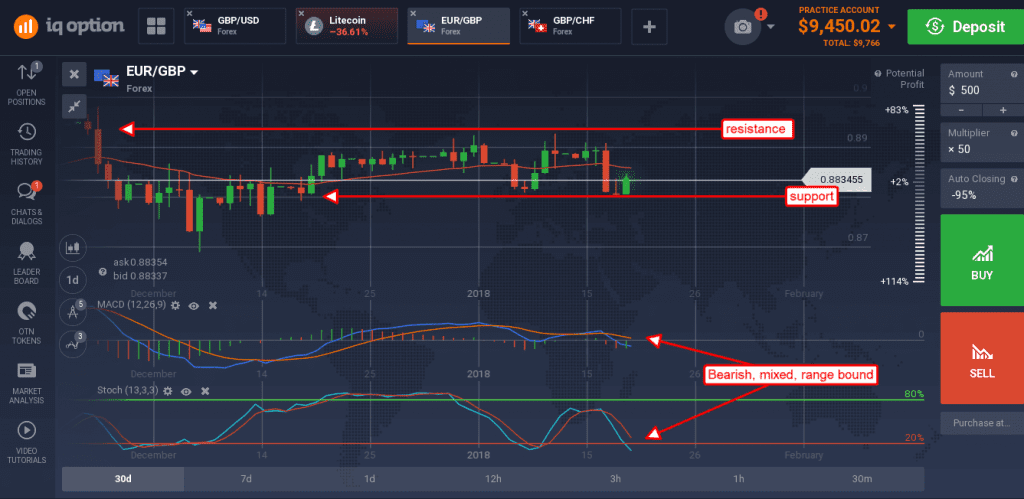The image size is (1024, 499).
Task: Click the Purchase at... button
Action: click(x=982, y=423)
